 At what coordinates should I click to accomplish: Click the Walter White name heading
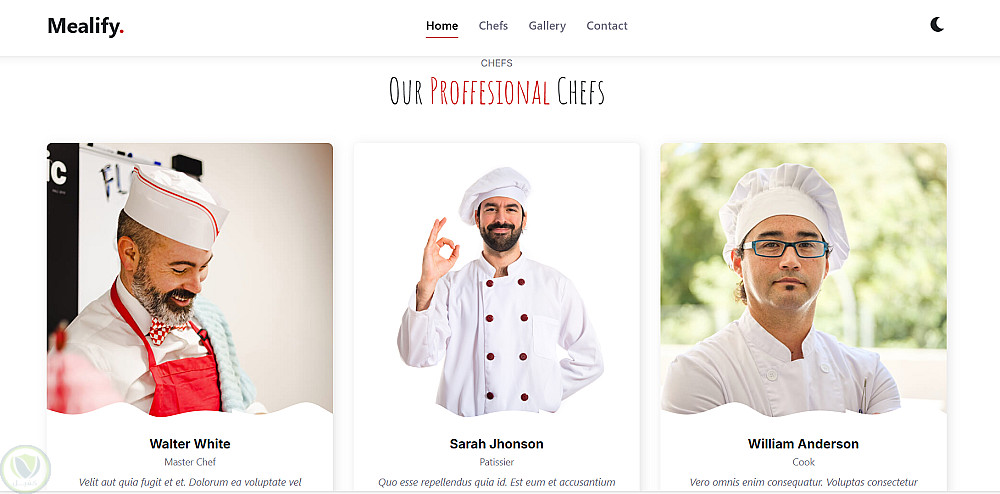pyautogui.click(x=190, y=444)
